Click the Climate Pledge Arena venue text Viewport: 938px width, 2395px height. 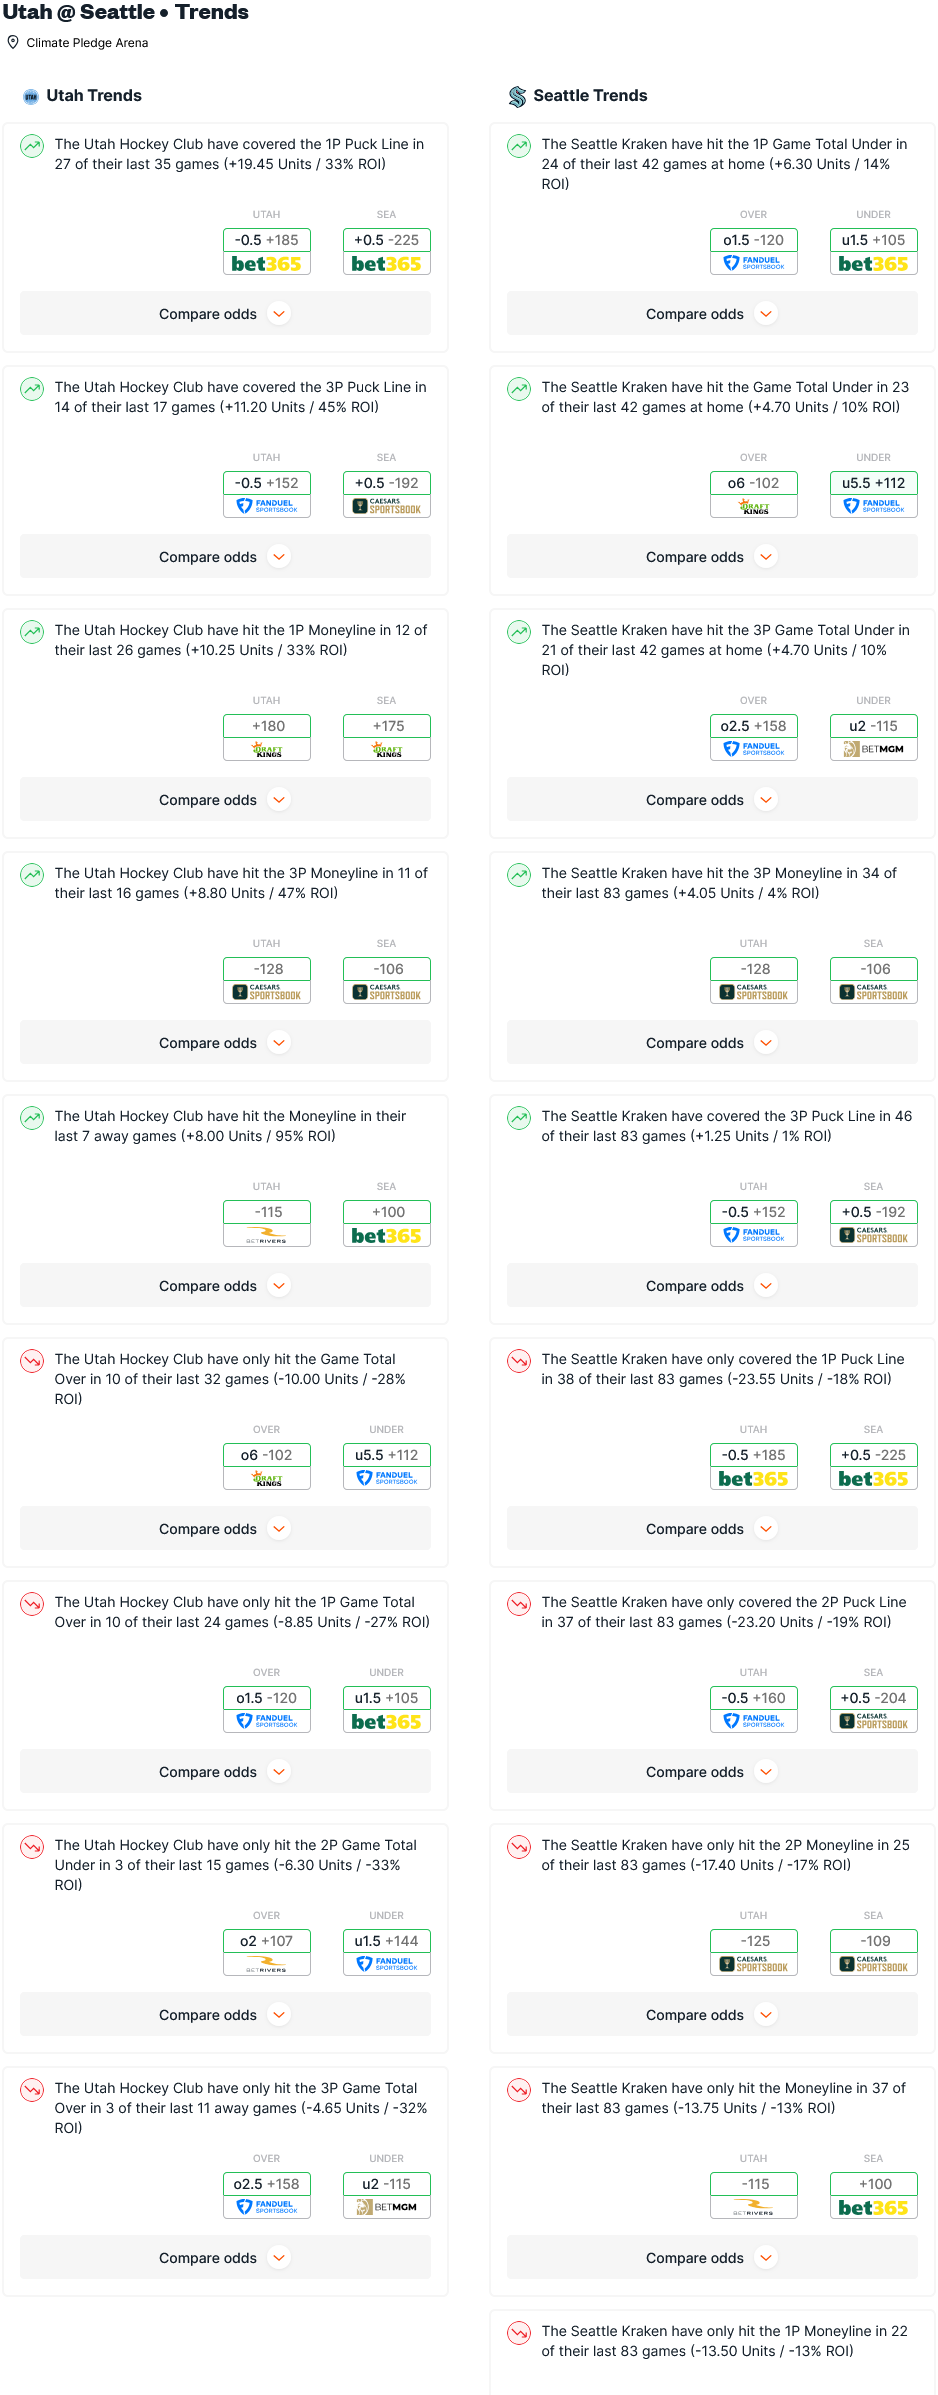[87, 43]
